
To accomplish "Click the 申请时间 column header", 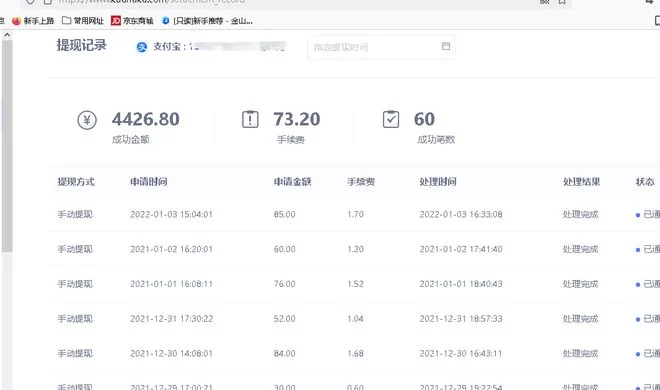I will pyautogui.click(x=149, y=182).
